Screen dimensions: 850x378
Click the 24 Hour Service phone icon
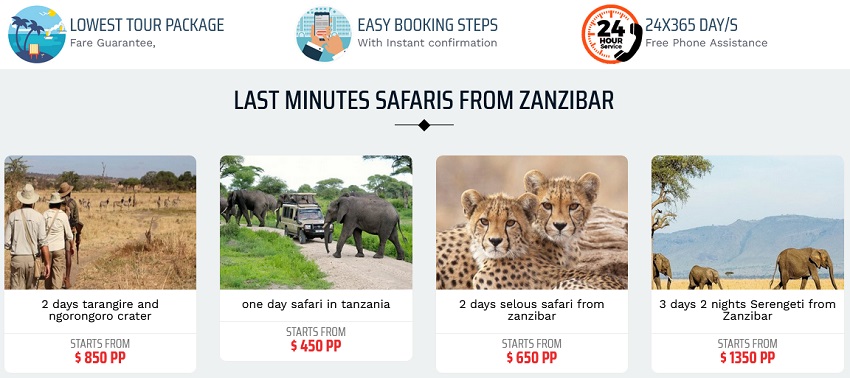click(x=612, y=34)
